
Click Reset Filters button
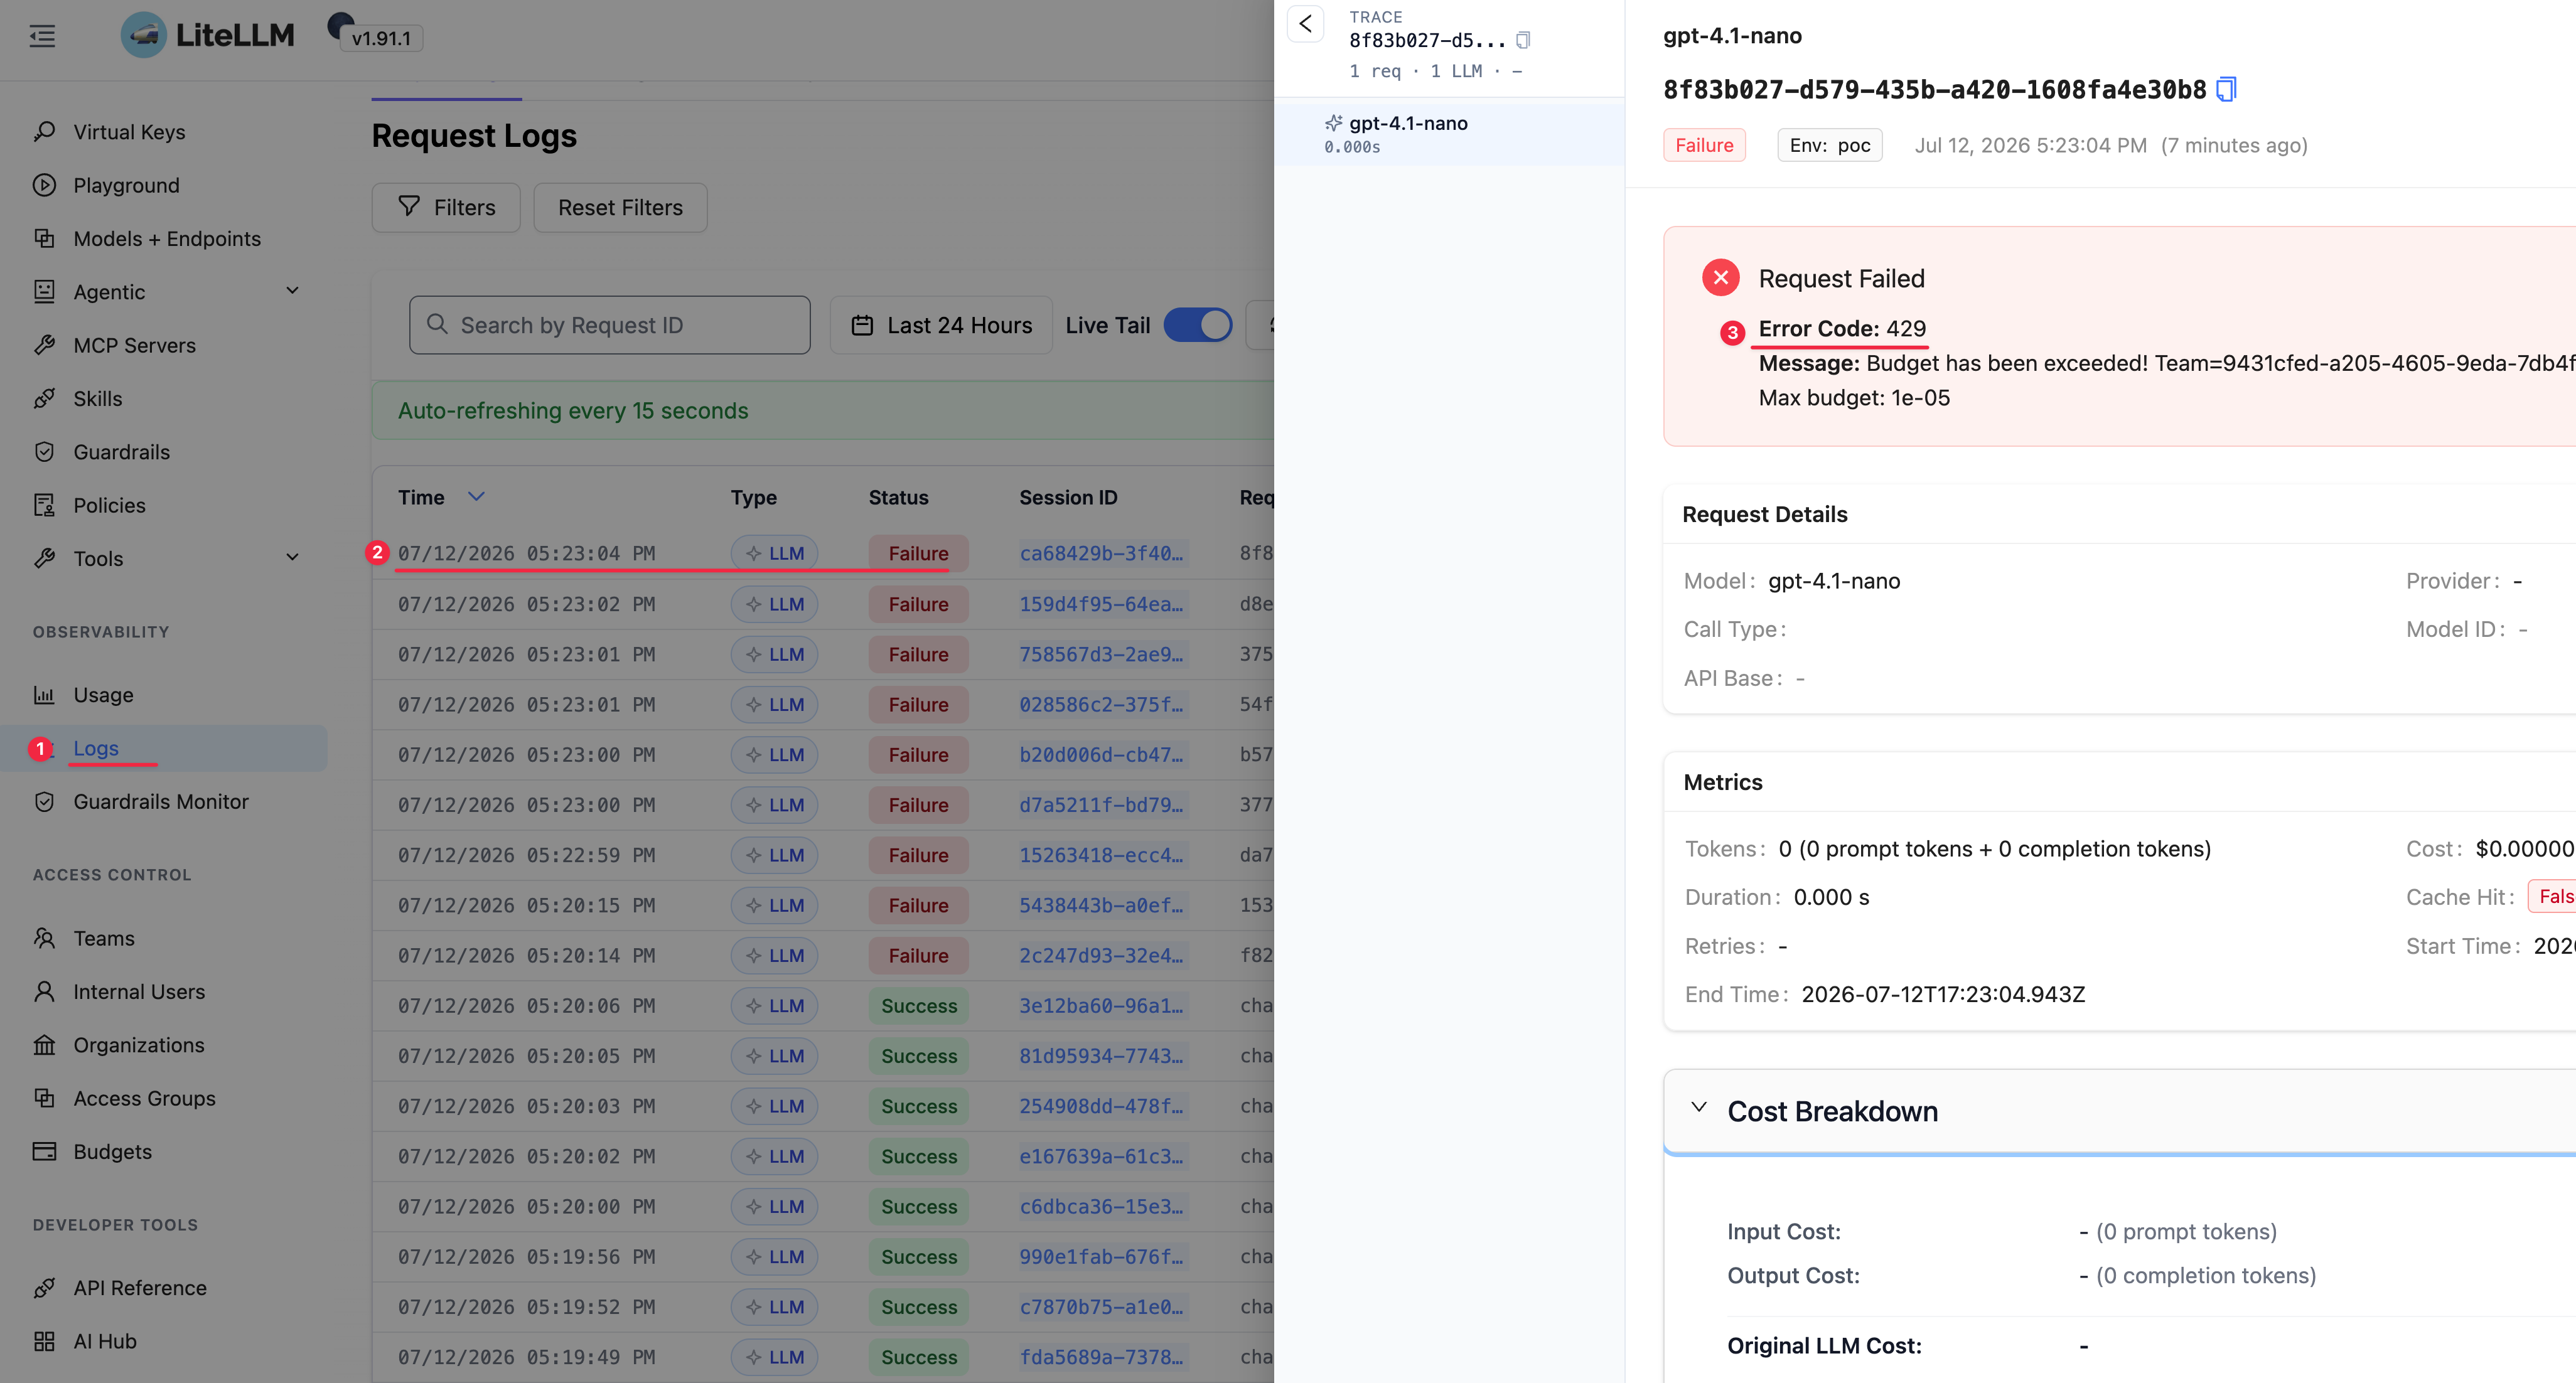point(620,207)
